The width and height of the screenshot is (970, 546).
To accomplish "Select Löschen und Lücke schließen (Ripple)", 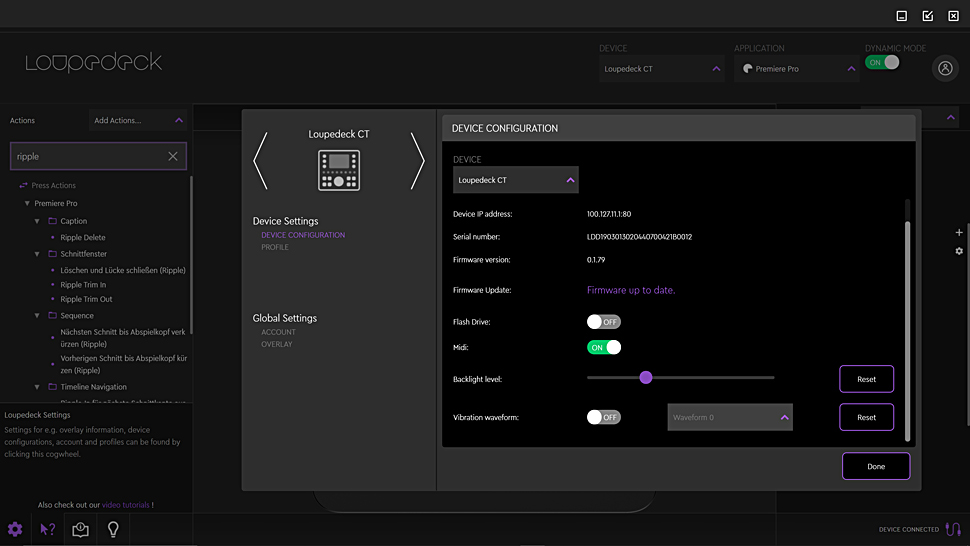I will click(123, 270).
